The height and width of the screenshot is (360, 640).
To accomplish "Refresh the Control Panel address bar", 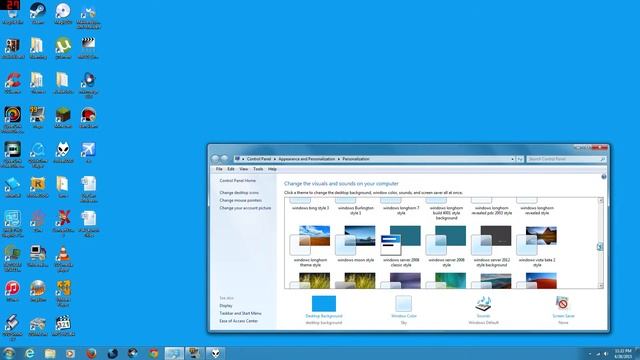I will tap(520, 159).
